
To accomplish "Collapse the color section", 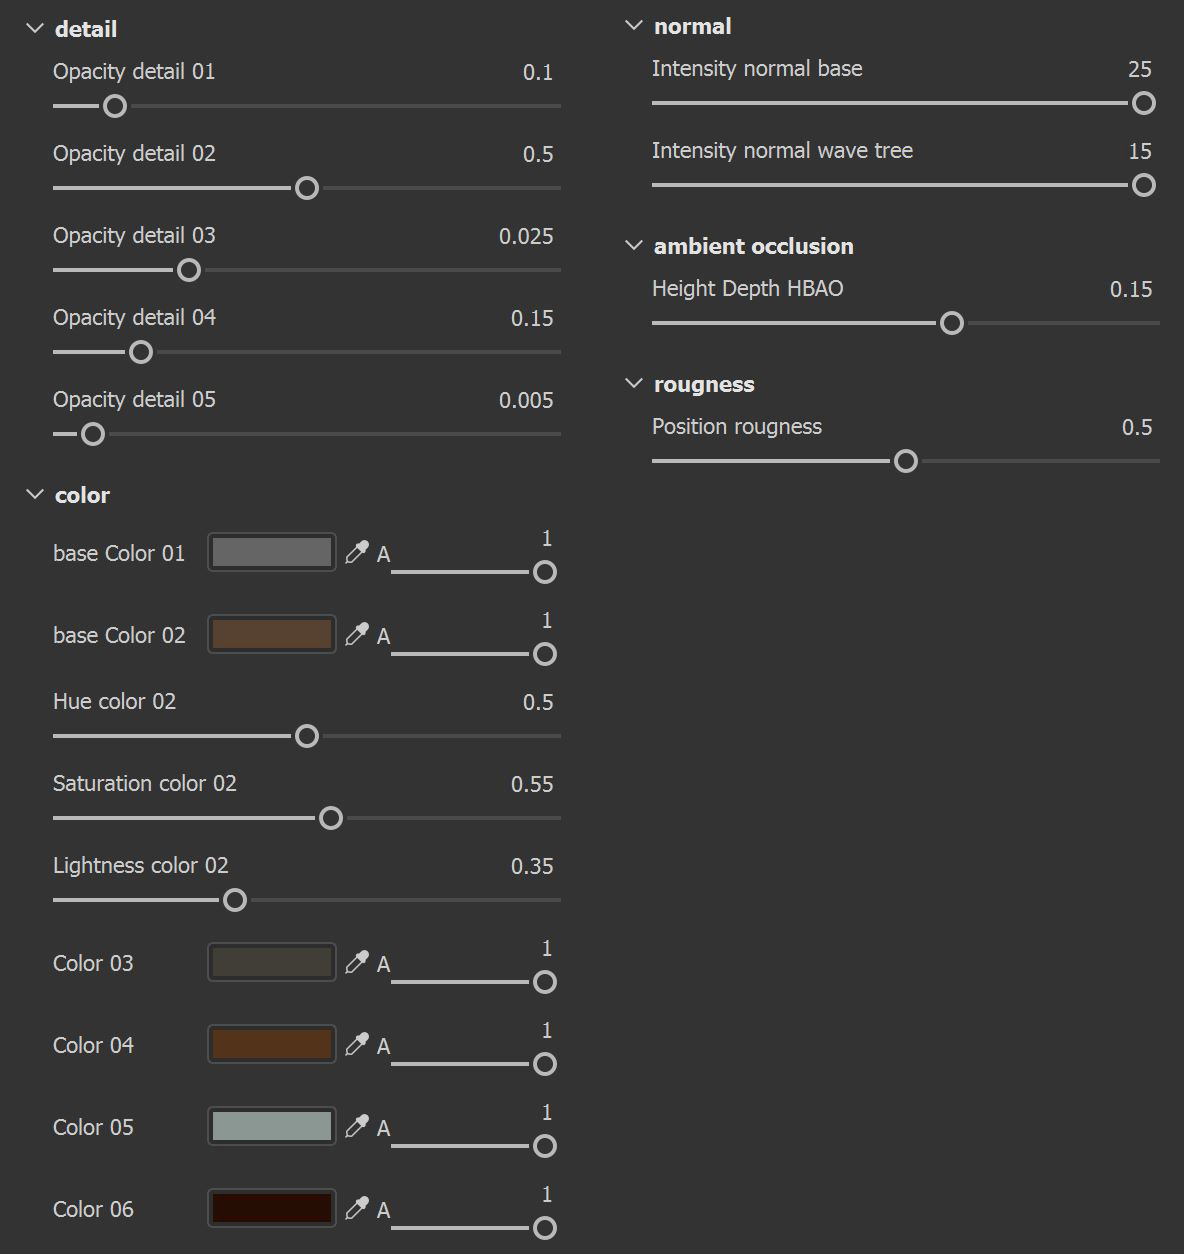I will 35,495.
